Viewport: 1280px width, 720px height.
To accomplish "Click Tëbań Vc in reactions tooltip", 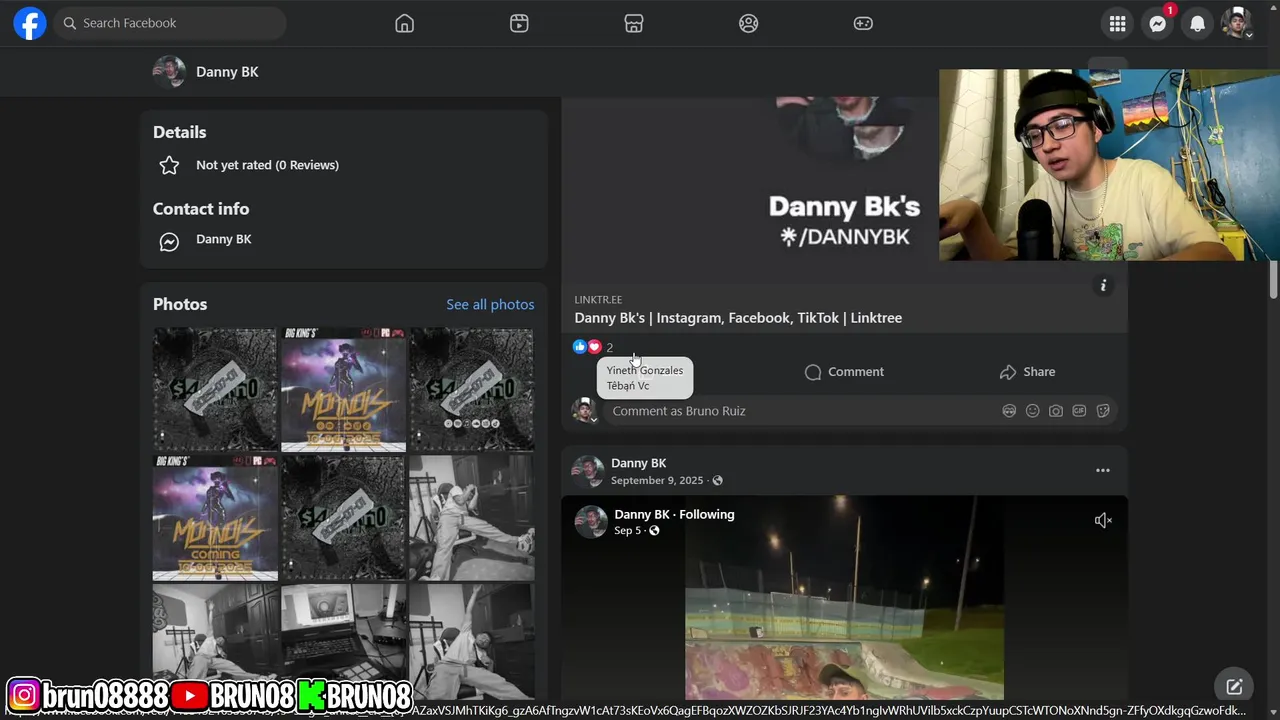I will pyautogui.click(x=627, y=386).
